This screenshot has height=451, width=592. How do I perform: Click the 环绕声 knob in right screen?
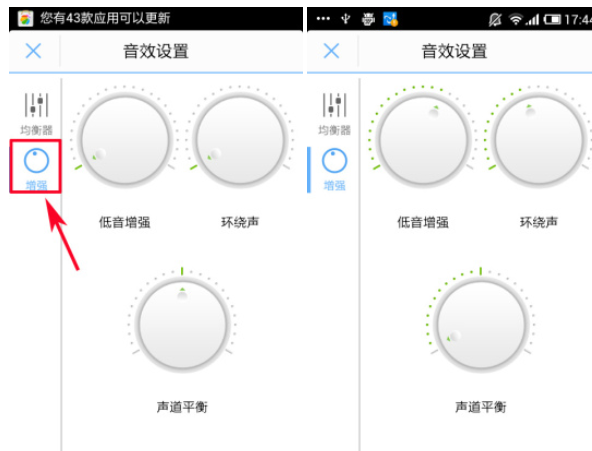point(539,140)
